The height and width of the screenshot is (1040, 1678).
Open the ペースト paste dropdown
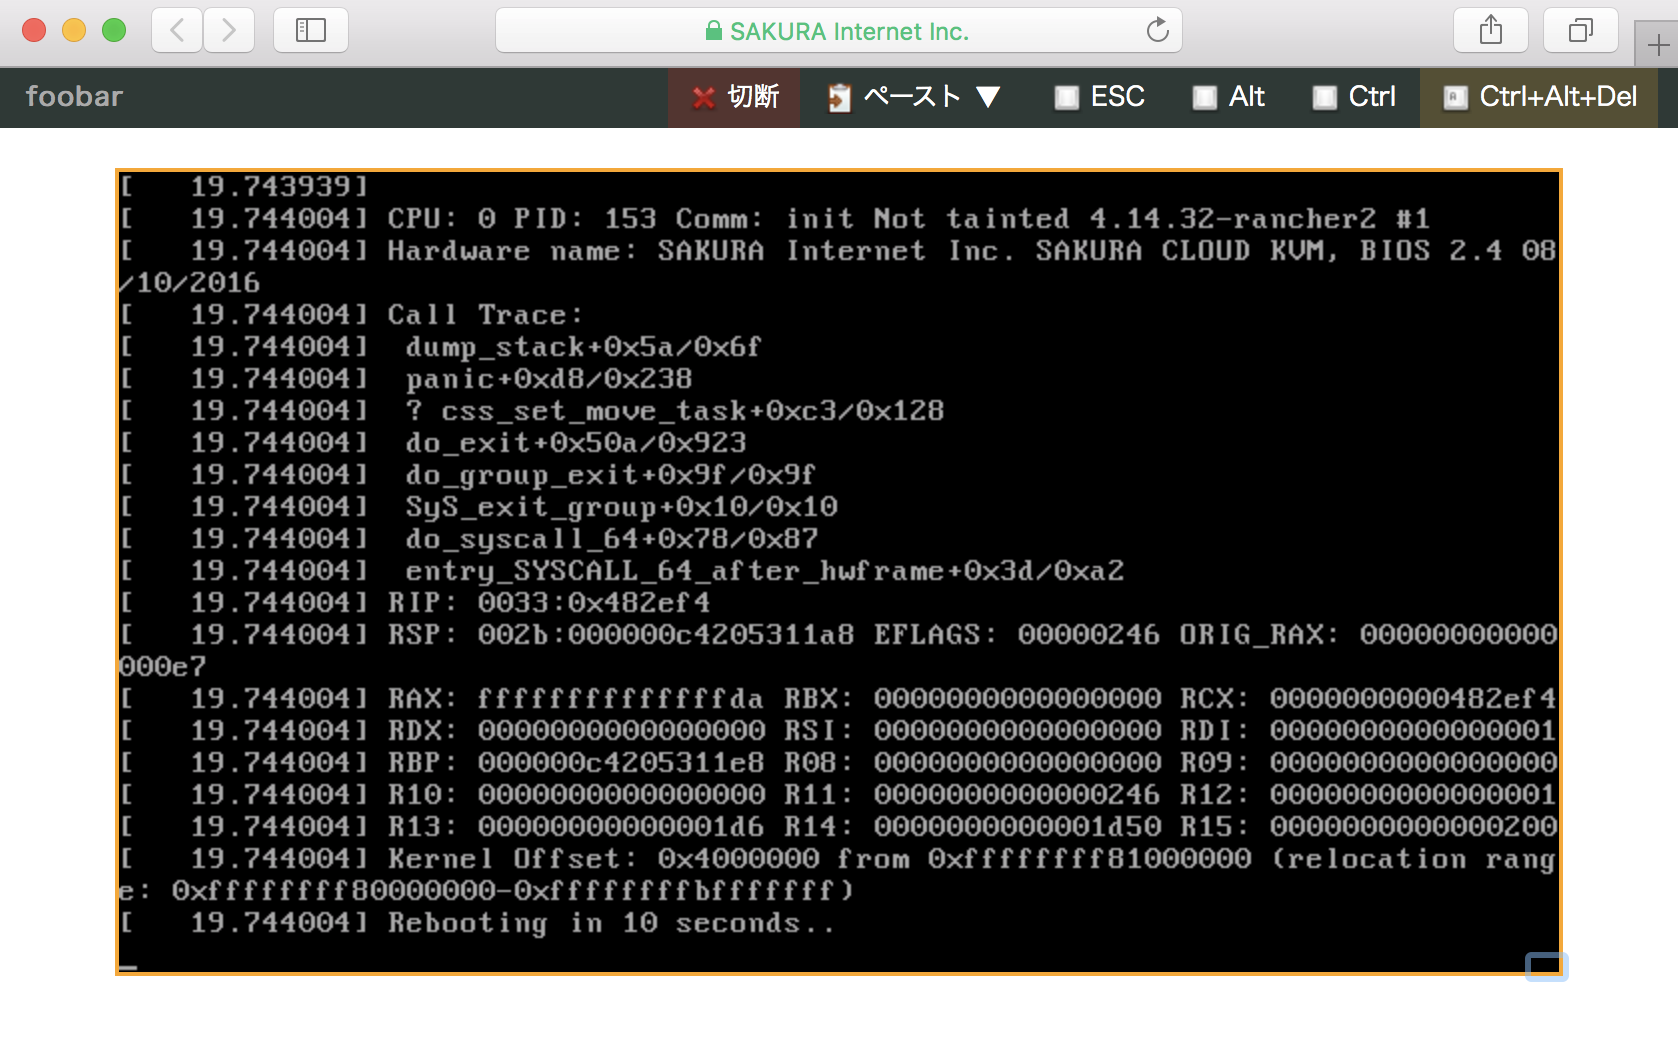pos(913,97)
